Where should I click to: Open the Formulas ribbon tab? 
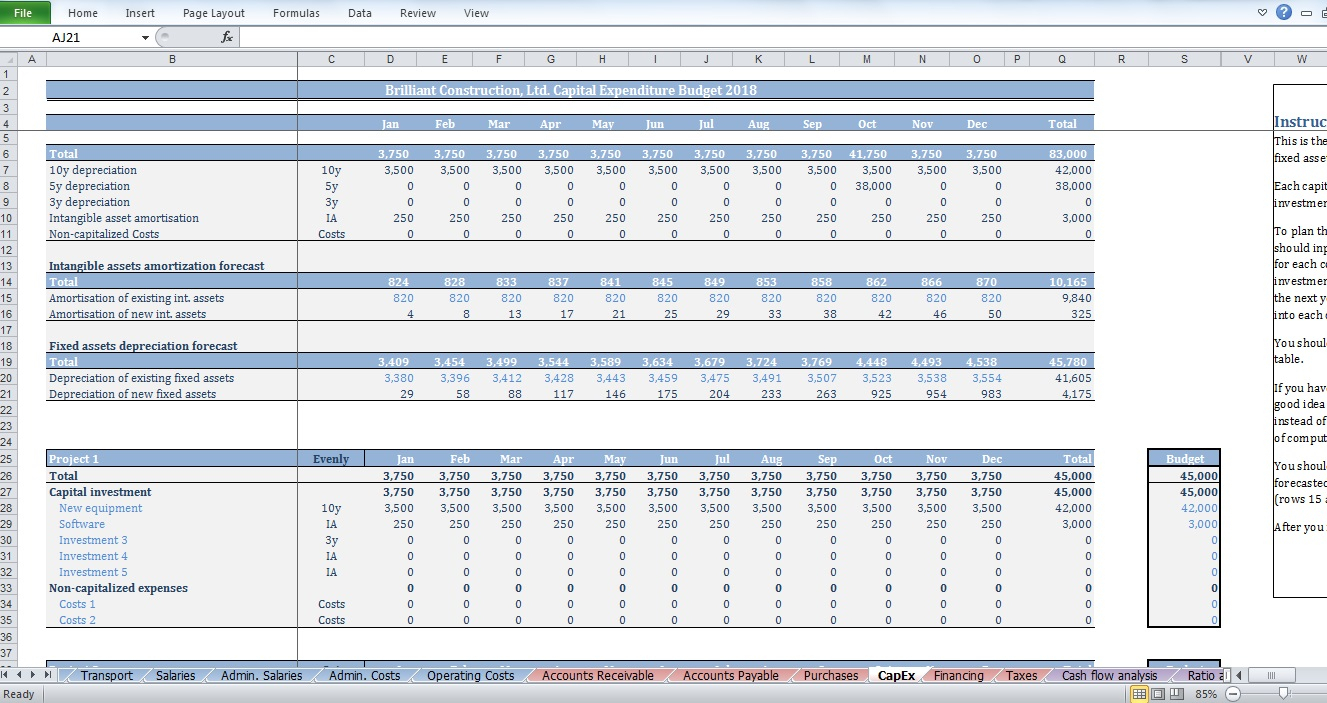click(x=296, y=13)
